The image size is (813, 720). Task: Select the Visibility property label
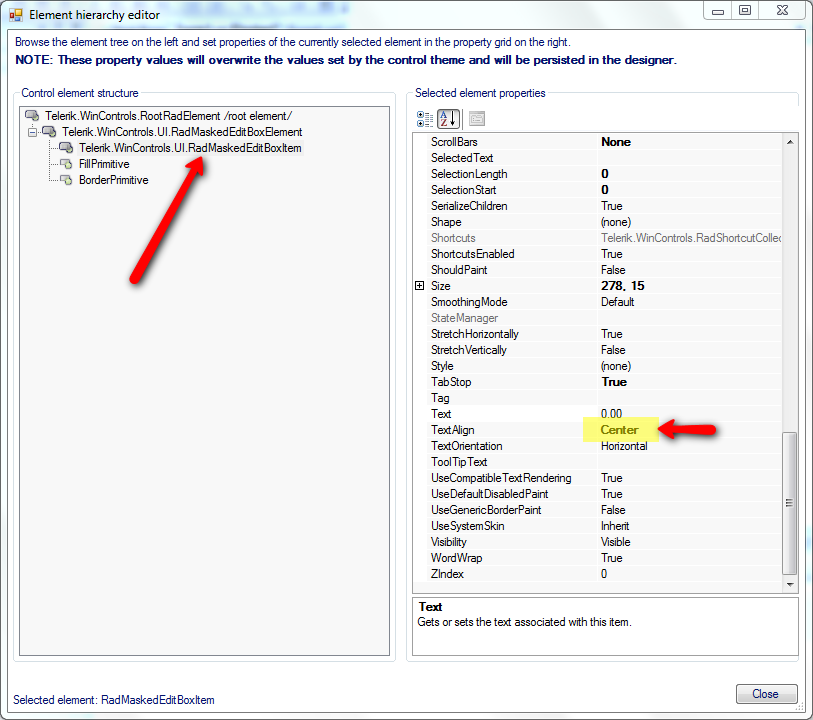point(448,542)
